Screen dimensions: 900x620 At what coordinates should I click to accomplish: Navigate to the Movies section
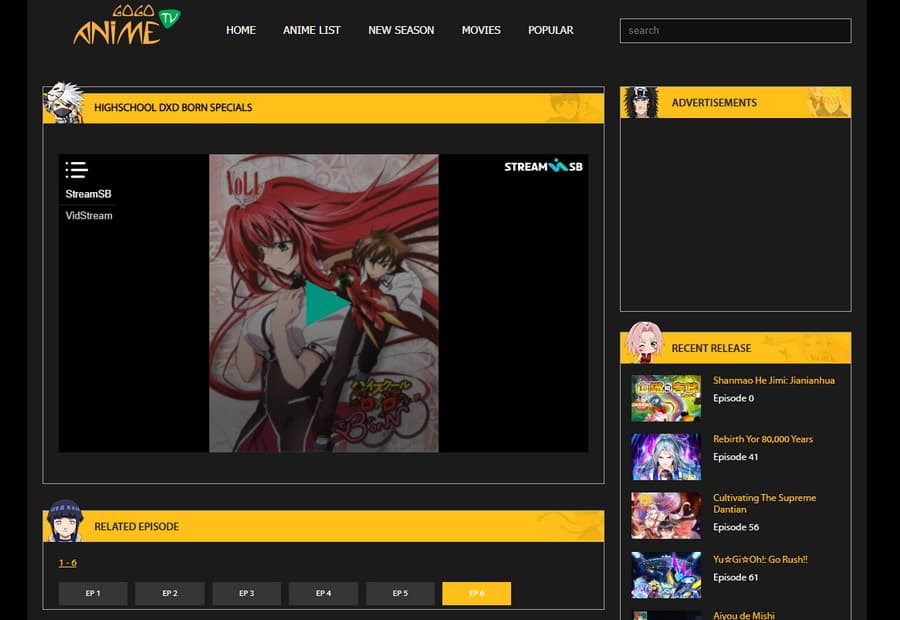[481, 30]
